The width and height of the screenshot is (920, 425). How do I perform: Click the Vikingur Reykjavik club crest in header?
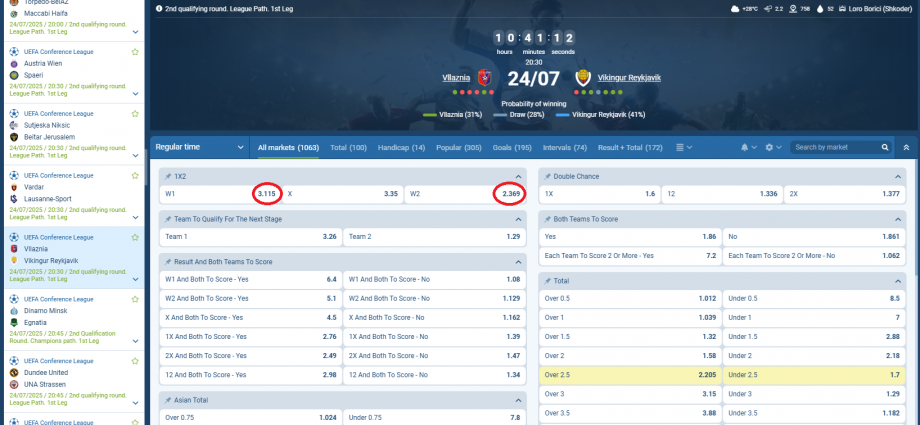(583, 77)
